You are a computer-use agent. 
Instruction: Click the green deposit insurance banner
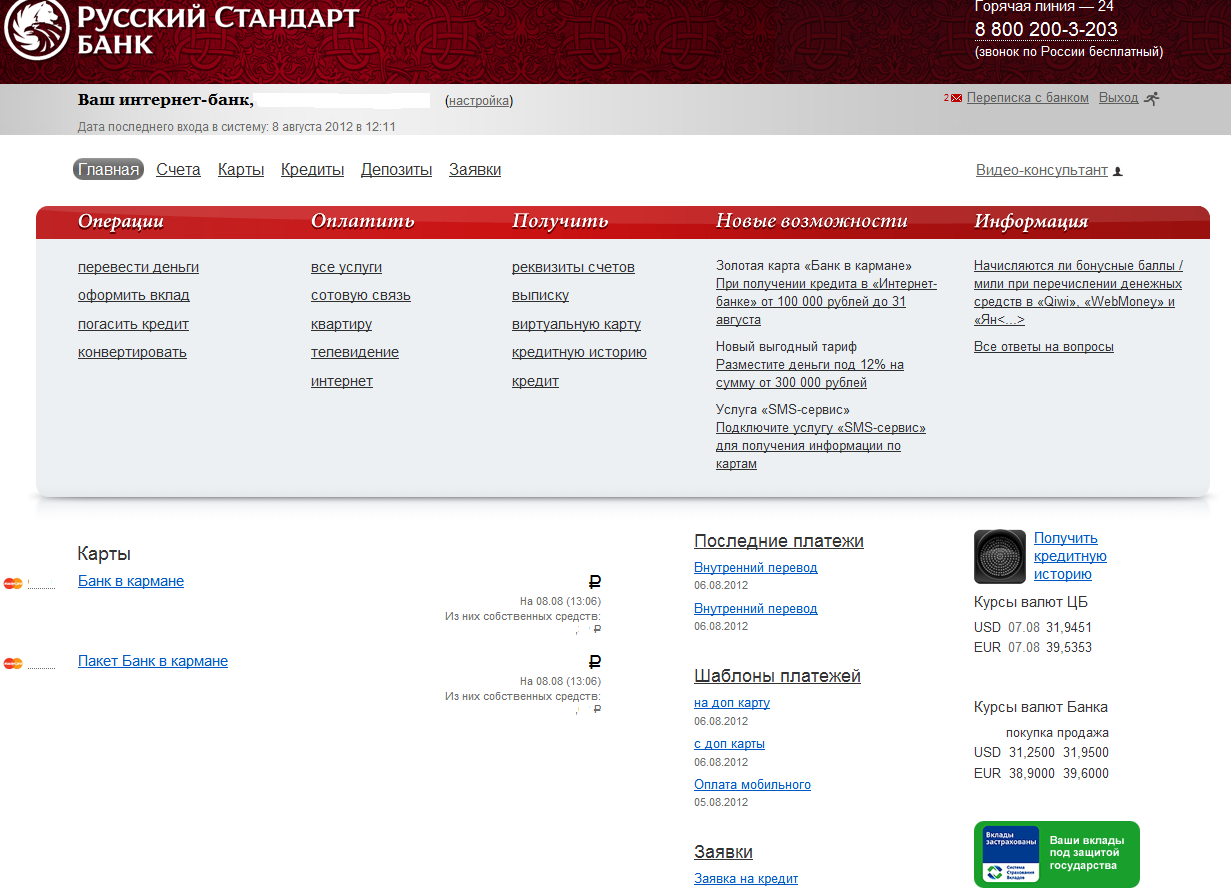(1056, 854)
